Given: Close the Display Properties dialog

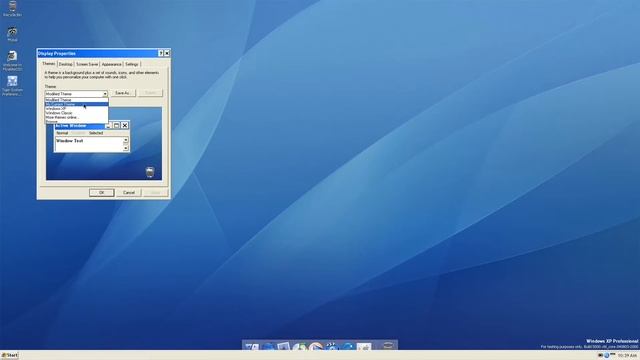Looking at the screenshot, I should (167, 53).
